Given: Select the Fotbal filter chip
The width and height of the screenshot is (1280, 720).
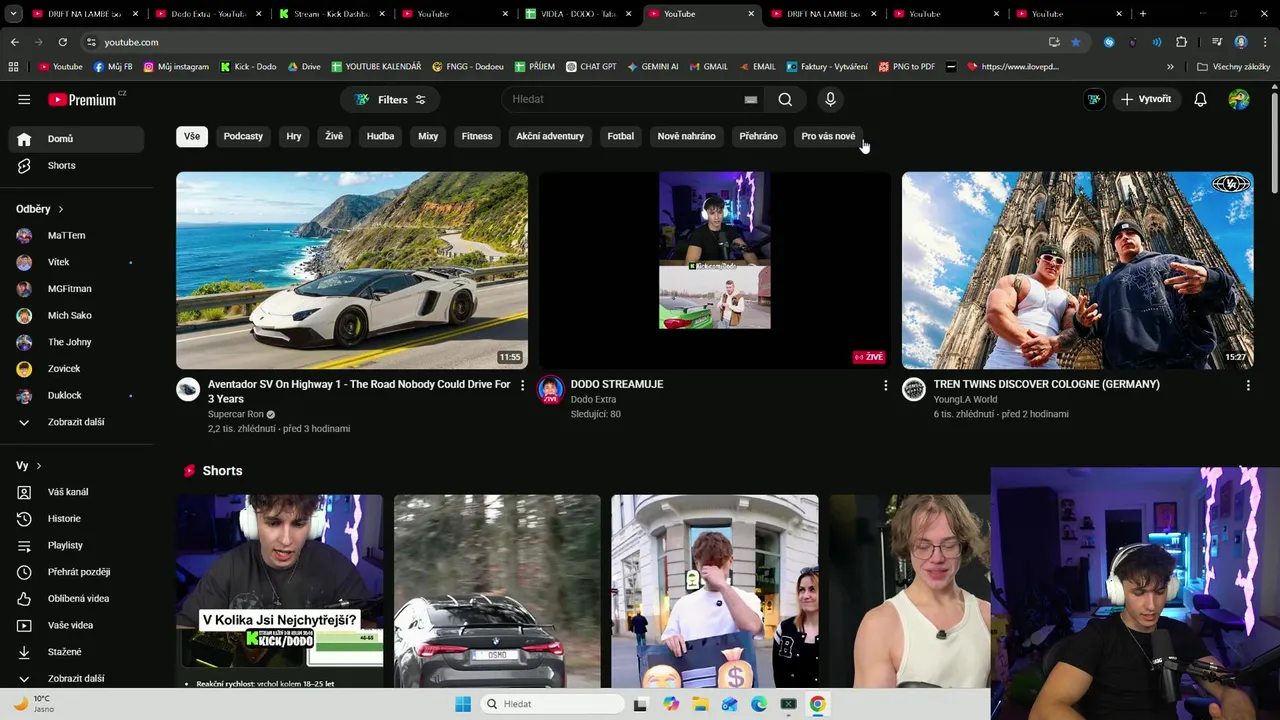Looking at the screenshot, I should [x=621, y=136].
